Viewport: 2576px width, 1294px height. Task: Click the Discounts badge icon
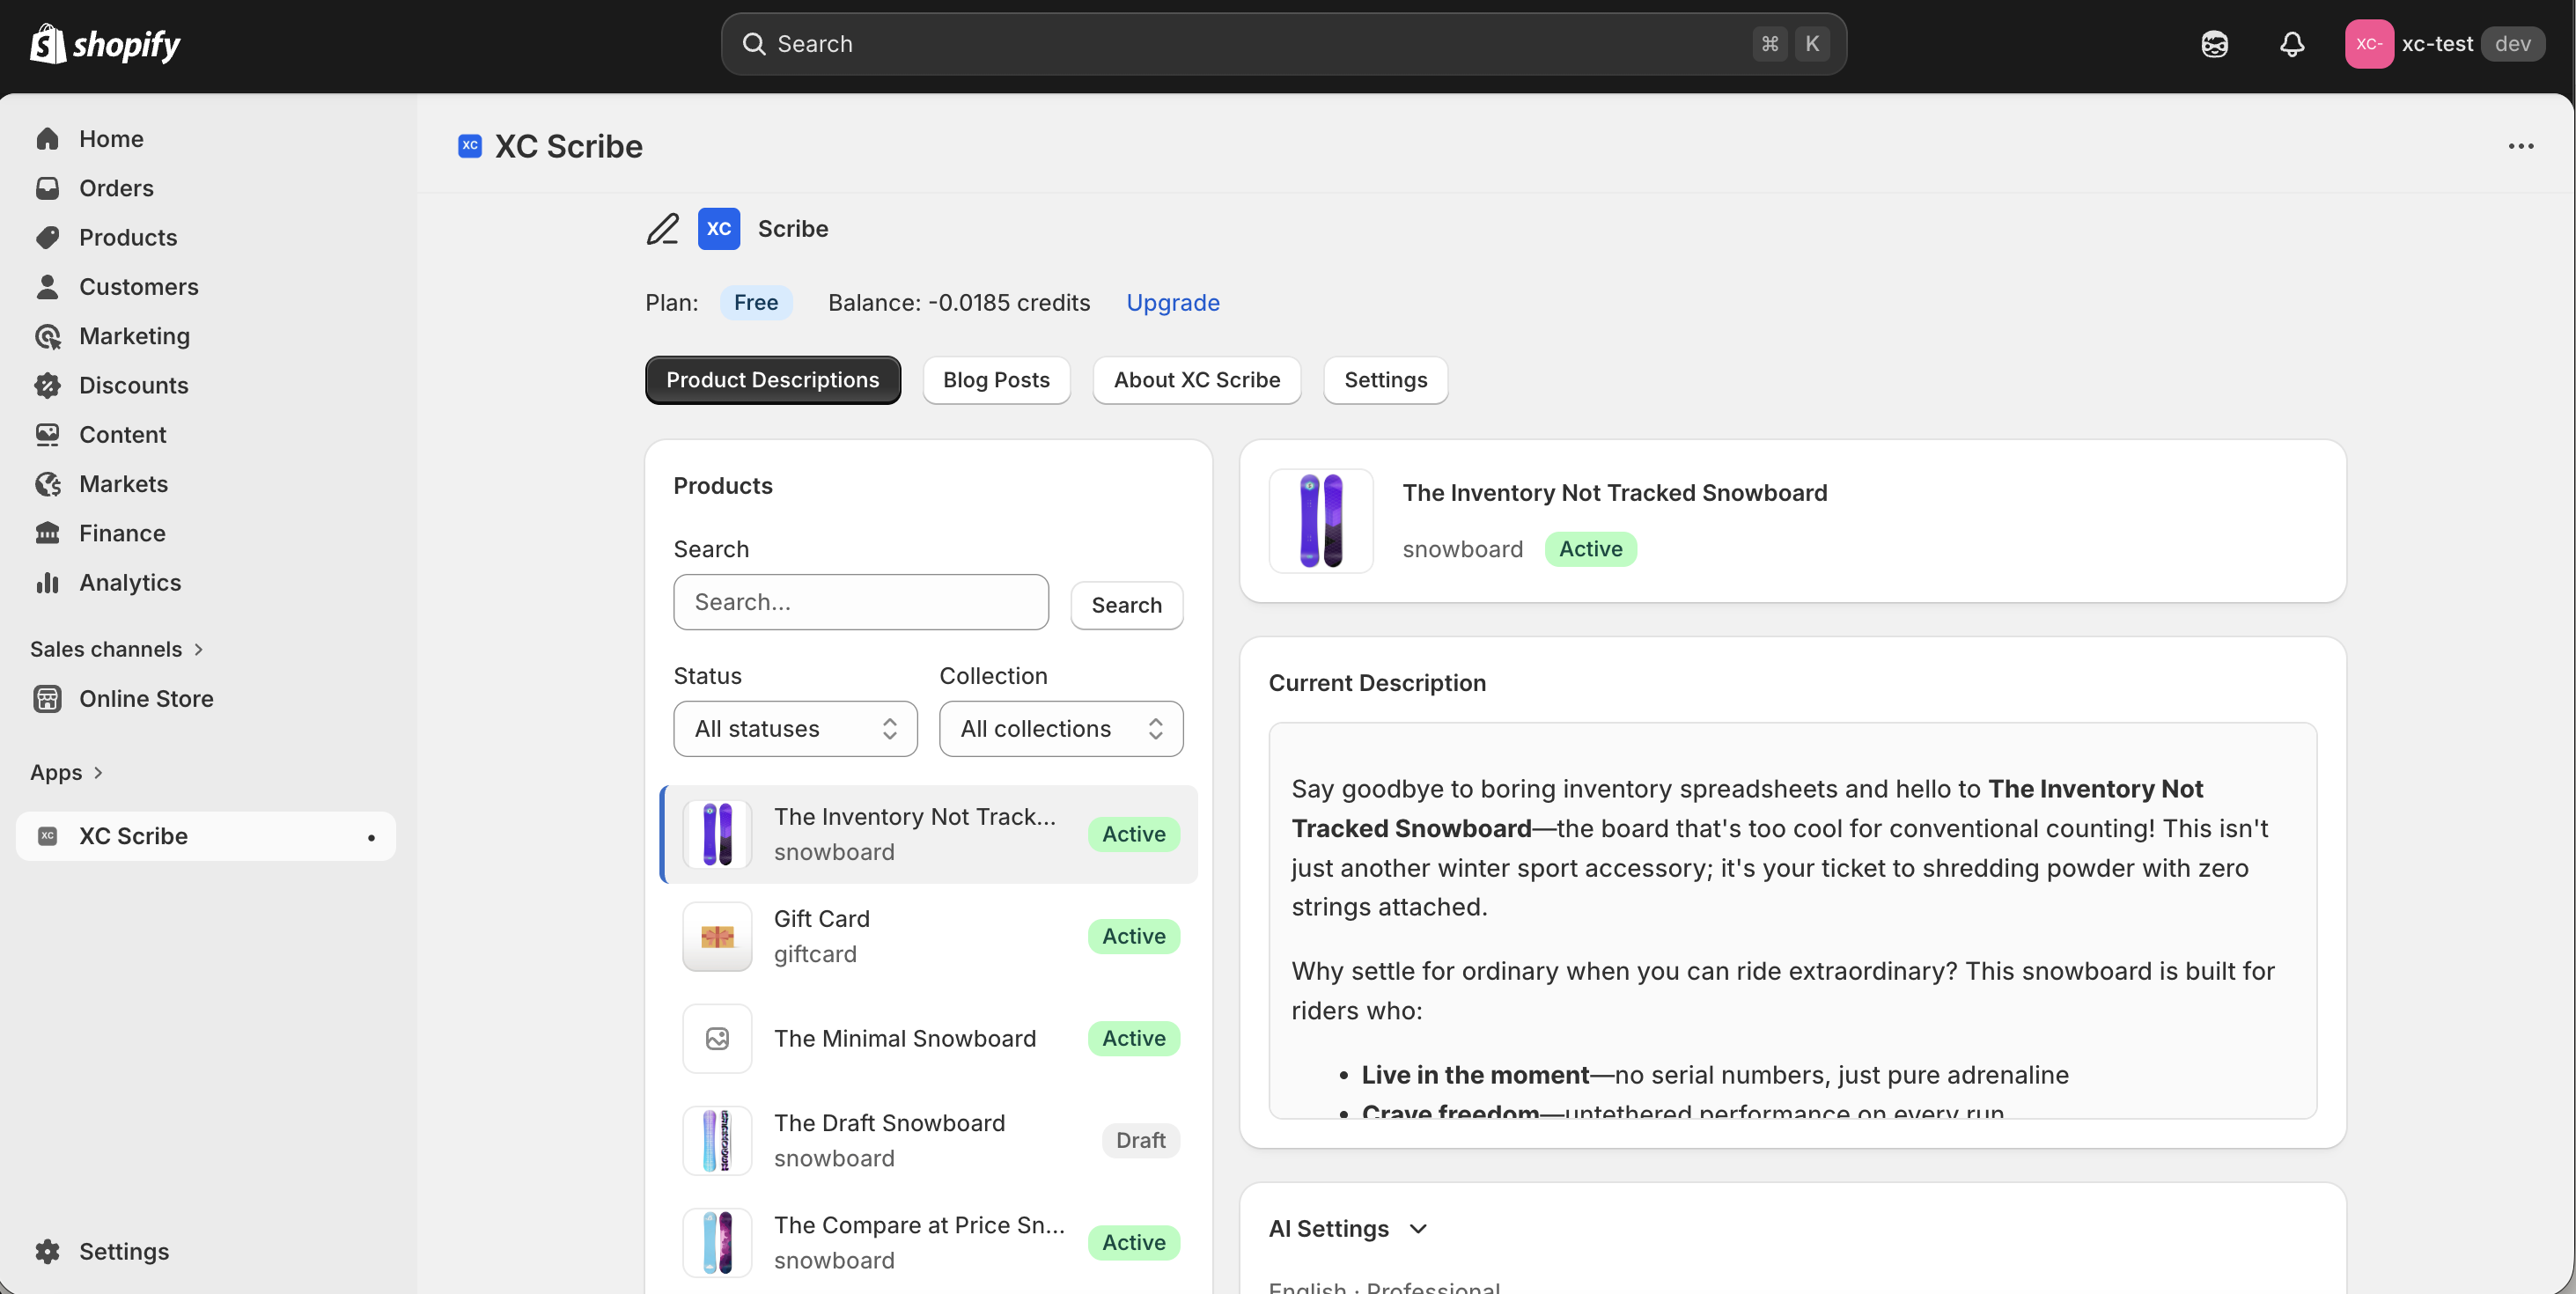coord(47,385)
